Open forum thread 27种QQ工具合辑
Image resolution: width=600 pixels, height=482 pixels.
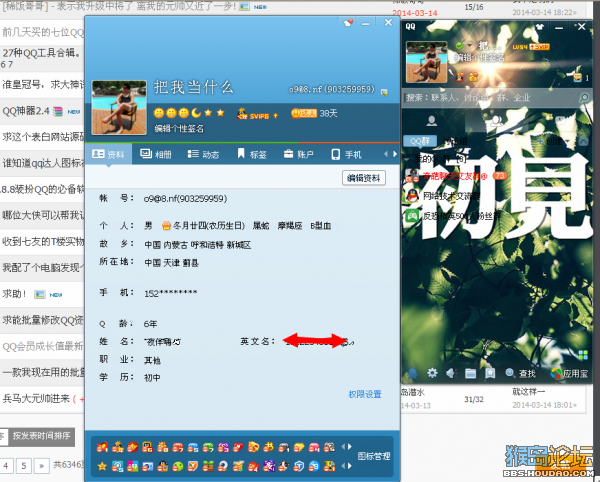tap(41, 52)
